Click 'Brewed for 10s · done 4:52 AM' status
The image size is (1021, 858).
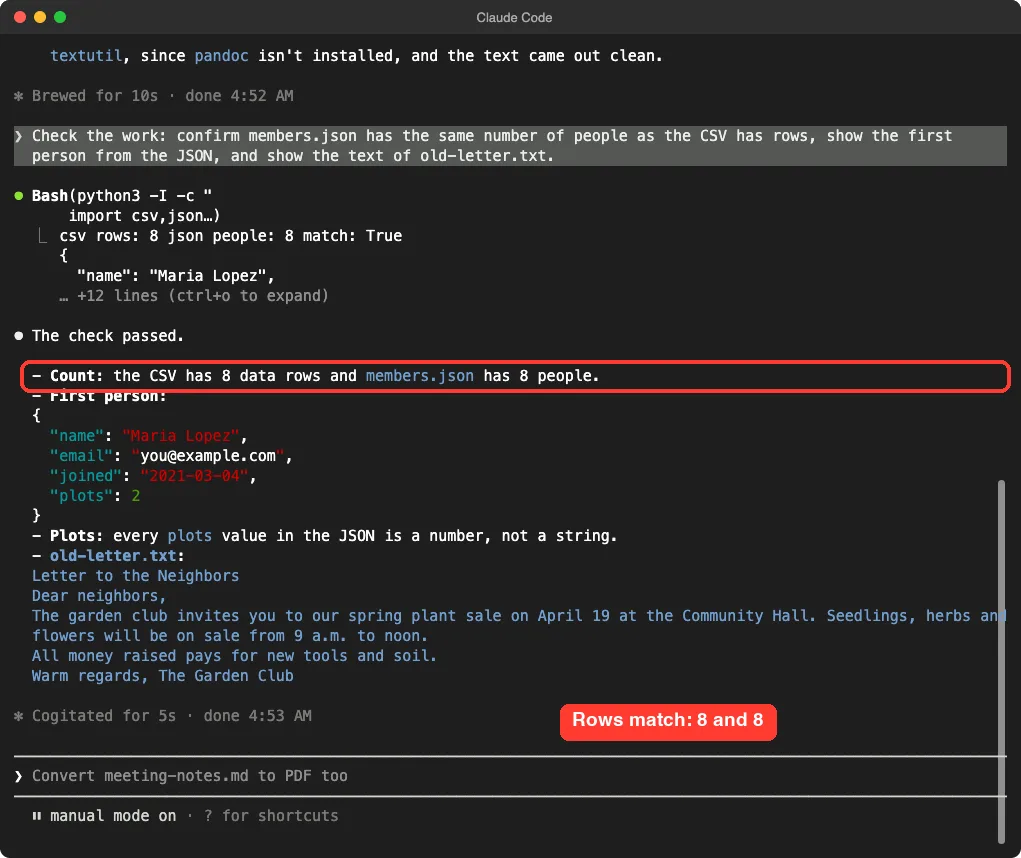pos(163,96)
